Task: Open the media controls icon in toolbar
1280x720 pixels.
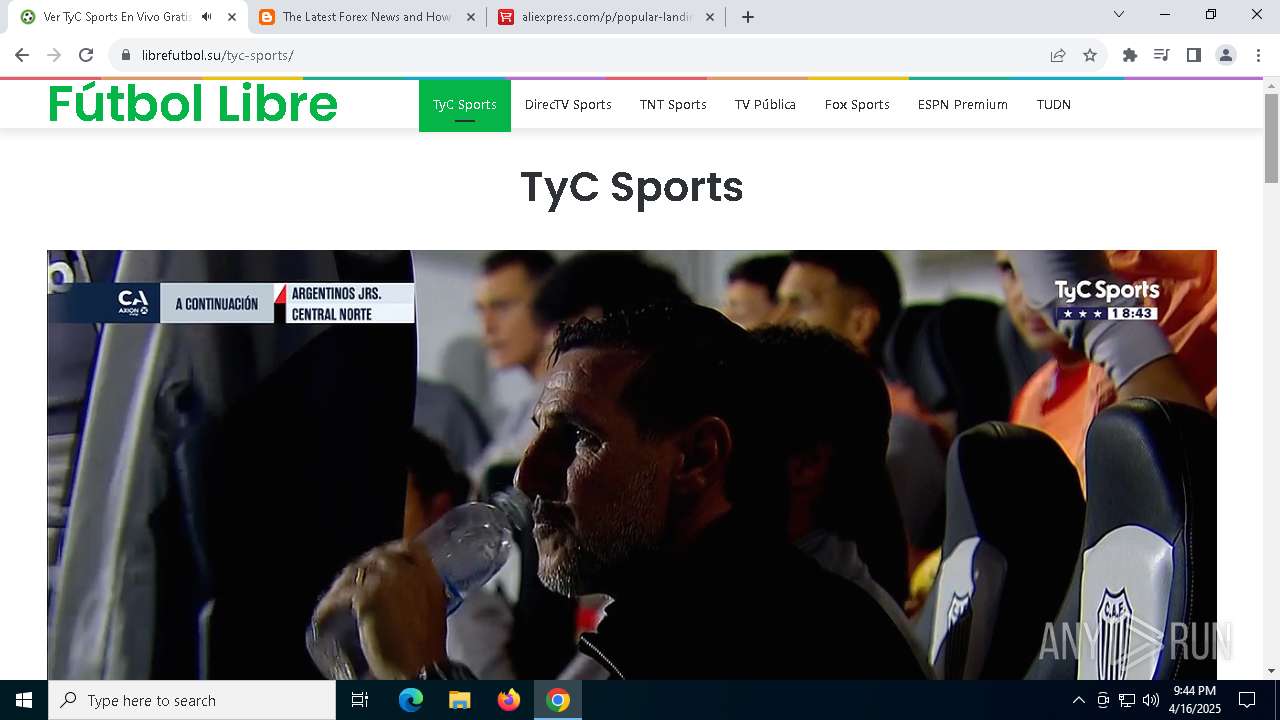Action: coord(1162,55)
